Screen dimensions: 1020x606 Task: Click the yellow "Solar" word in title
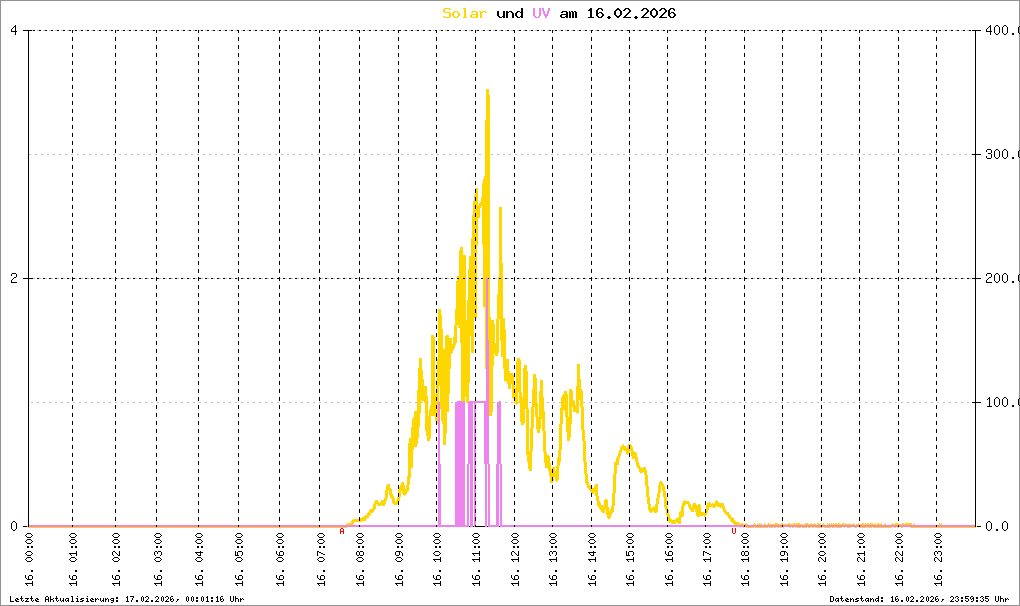[x=465, y=13]
